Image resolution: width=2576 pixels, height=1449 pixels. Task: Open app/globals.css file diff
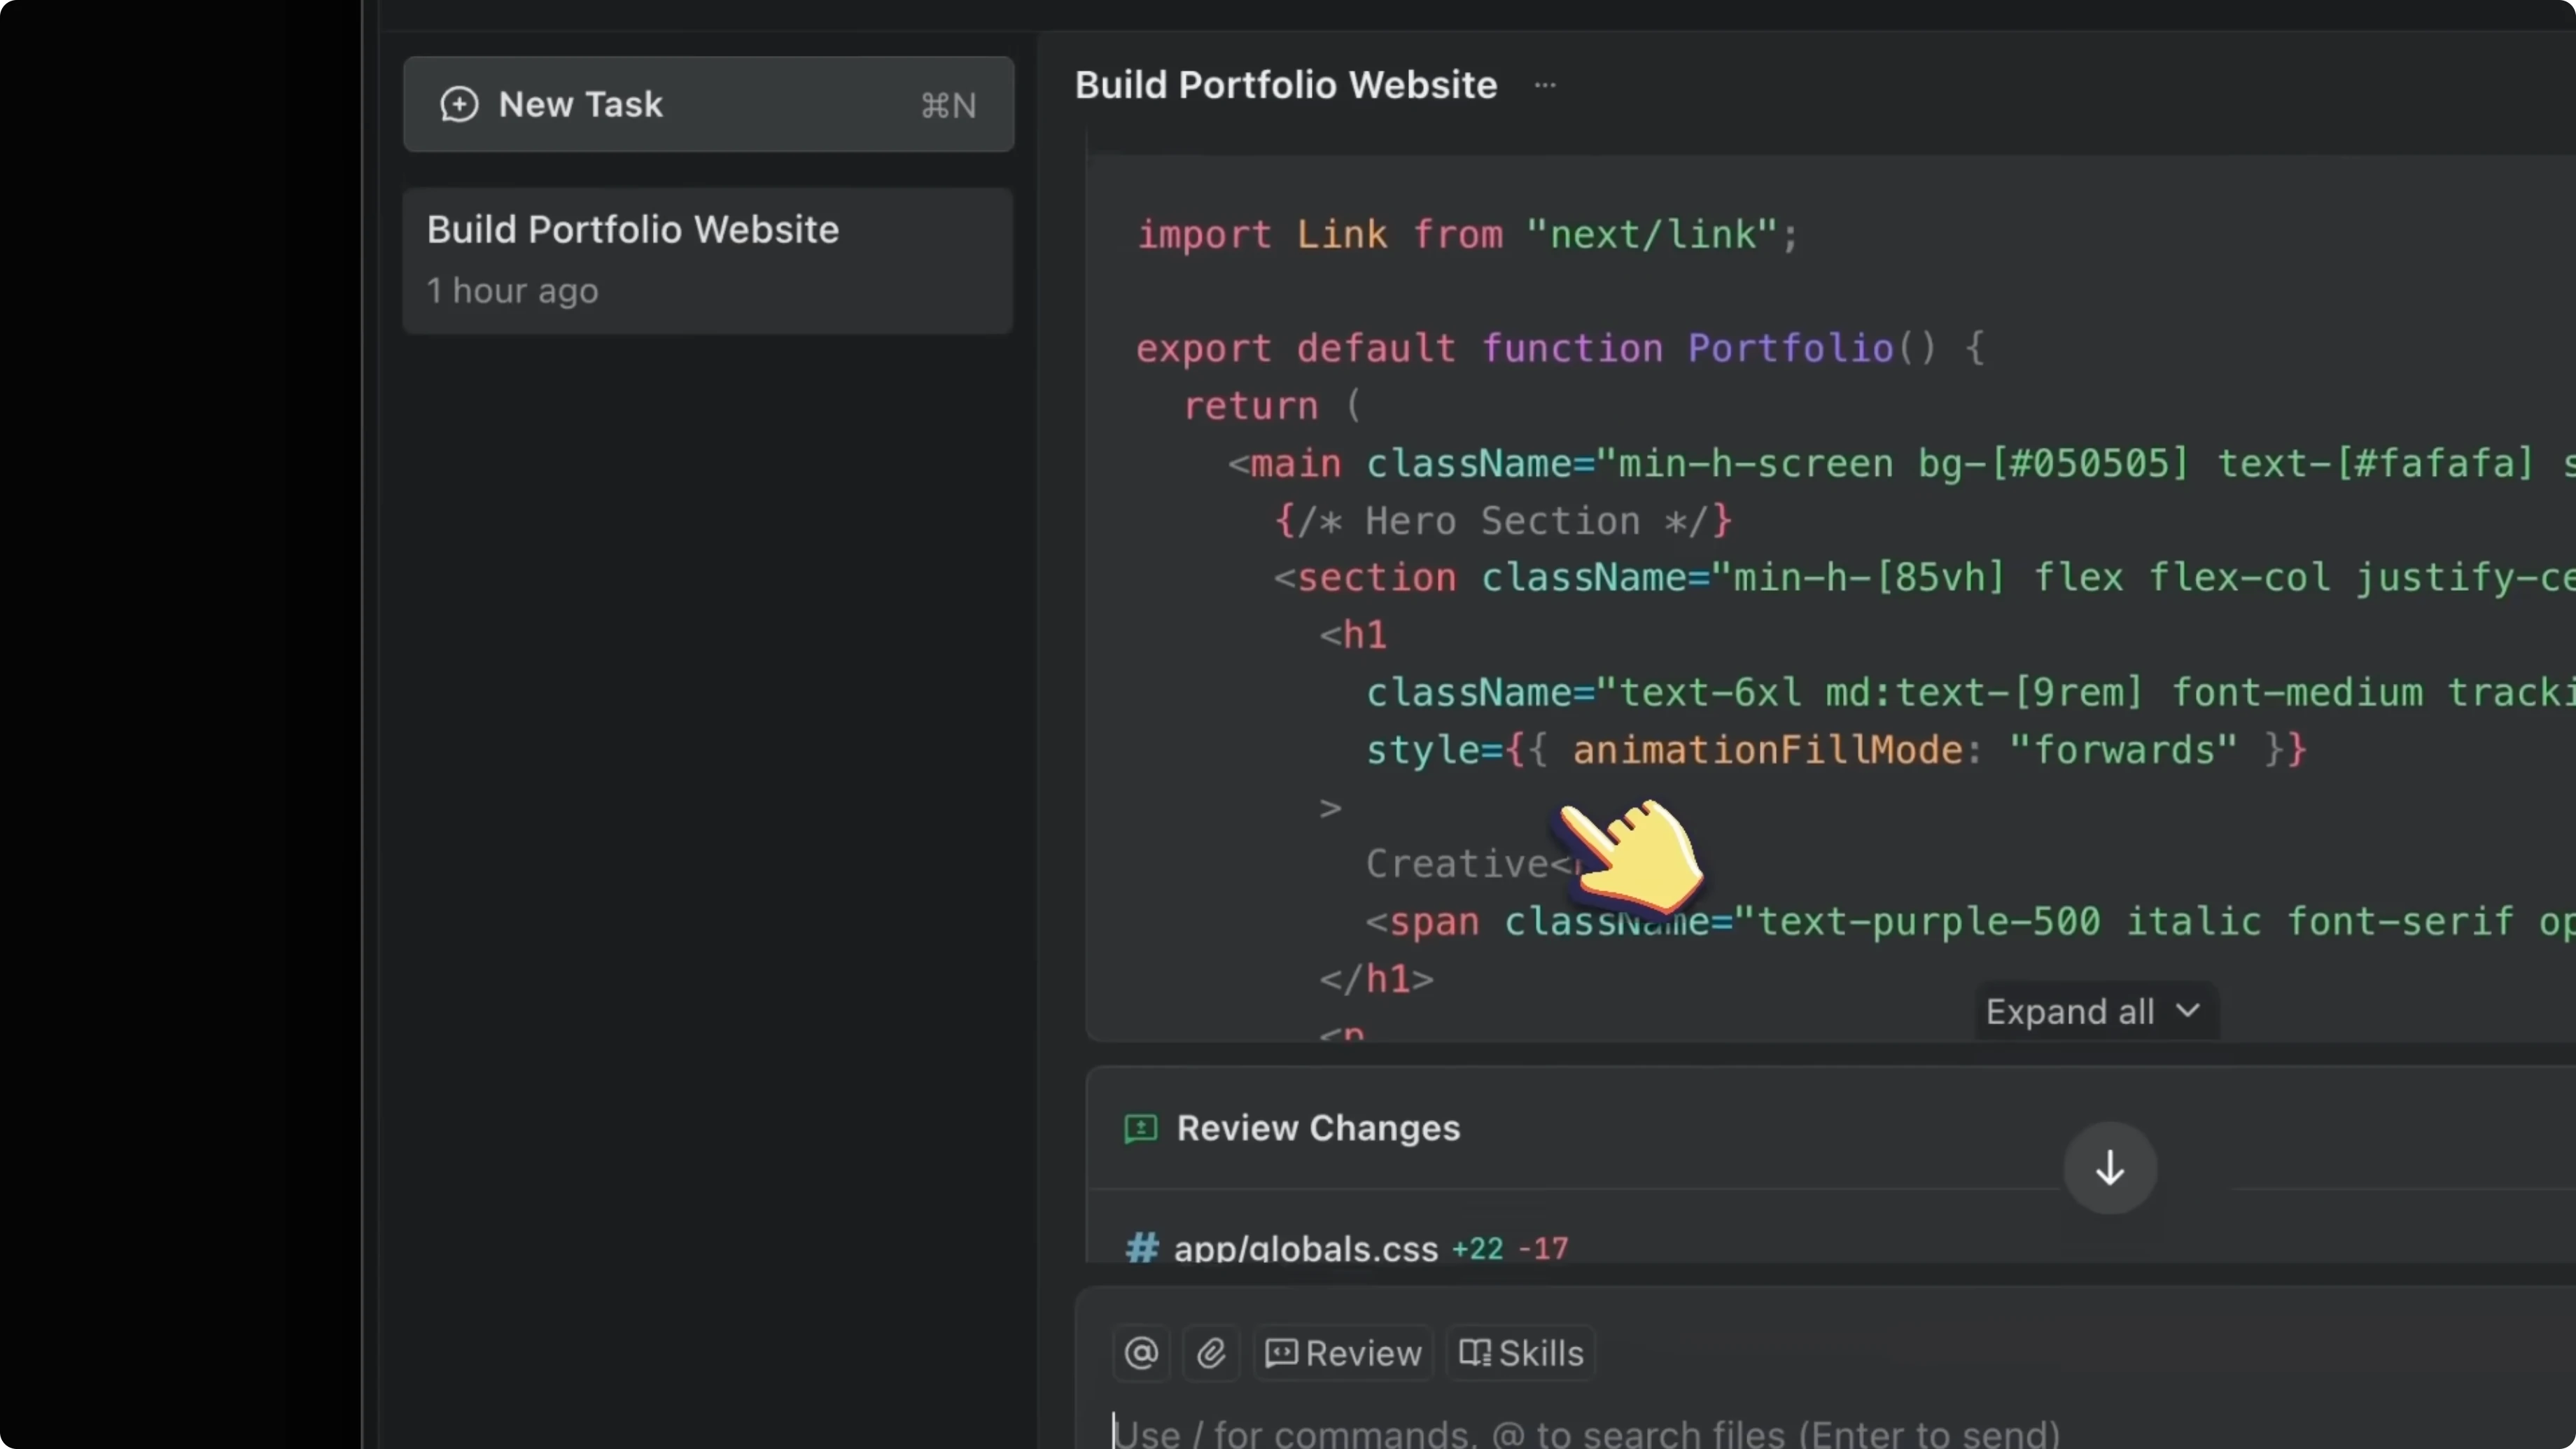1305,1247
